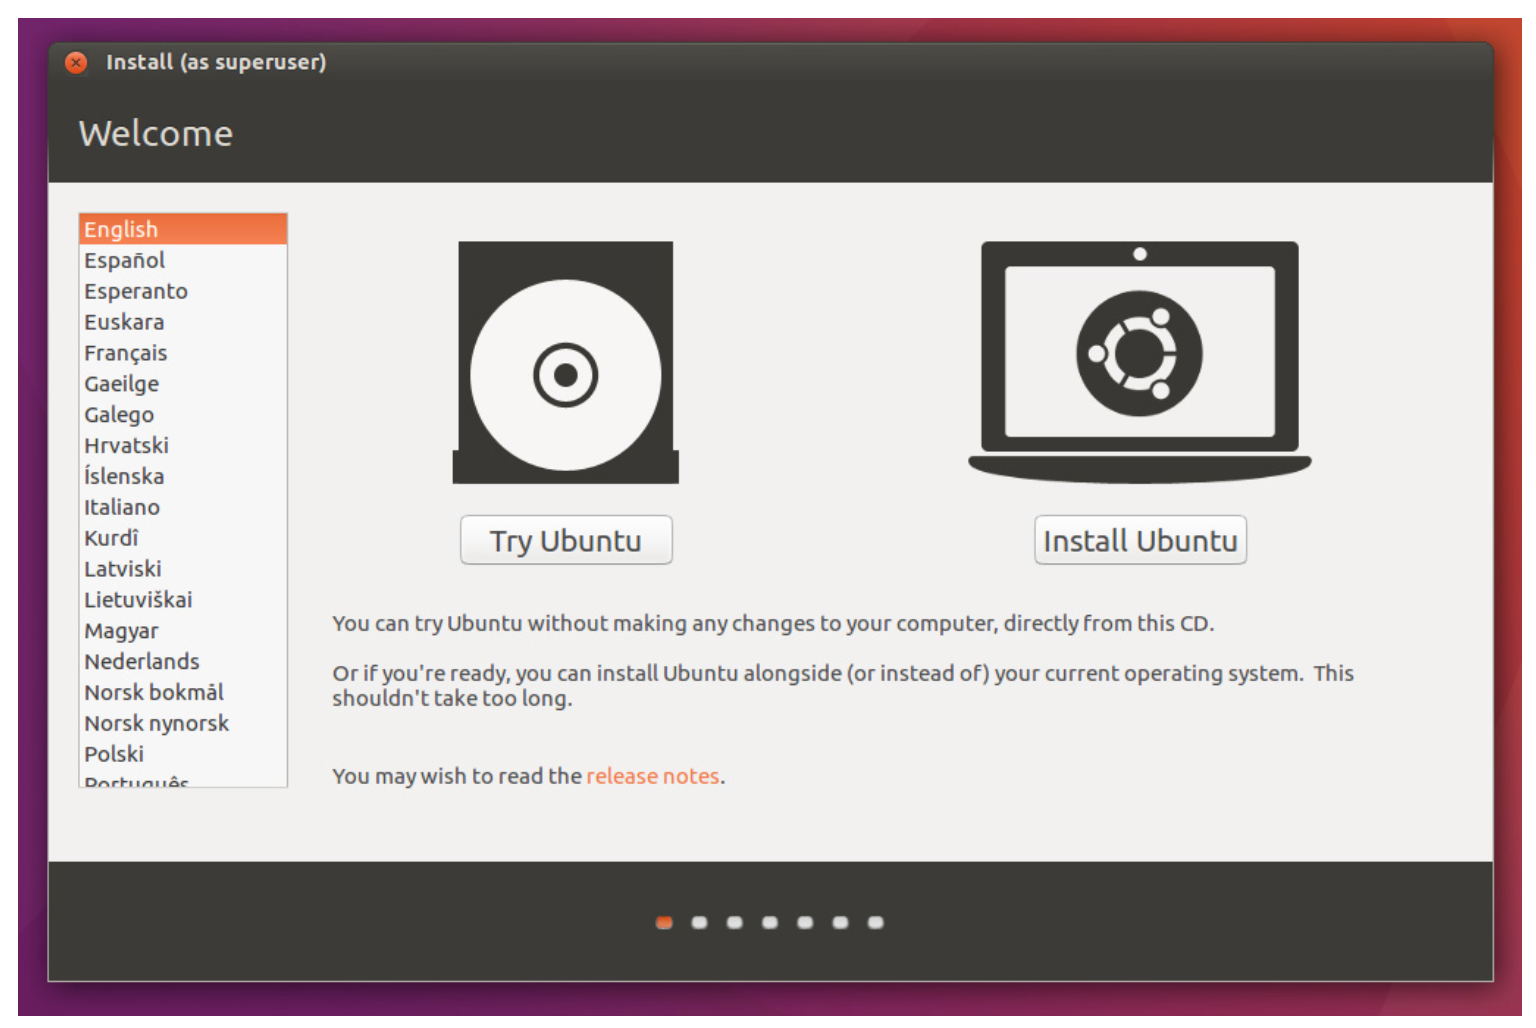This screenshot has width=1536, height=1028.
Task: Select Norsk bokmål language
Action: 183,692
